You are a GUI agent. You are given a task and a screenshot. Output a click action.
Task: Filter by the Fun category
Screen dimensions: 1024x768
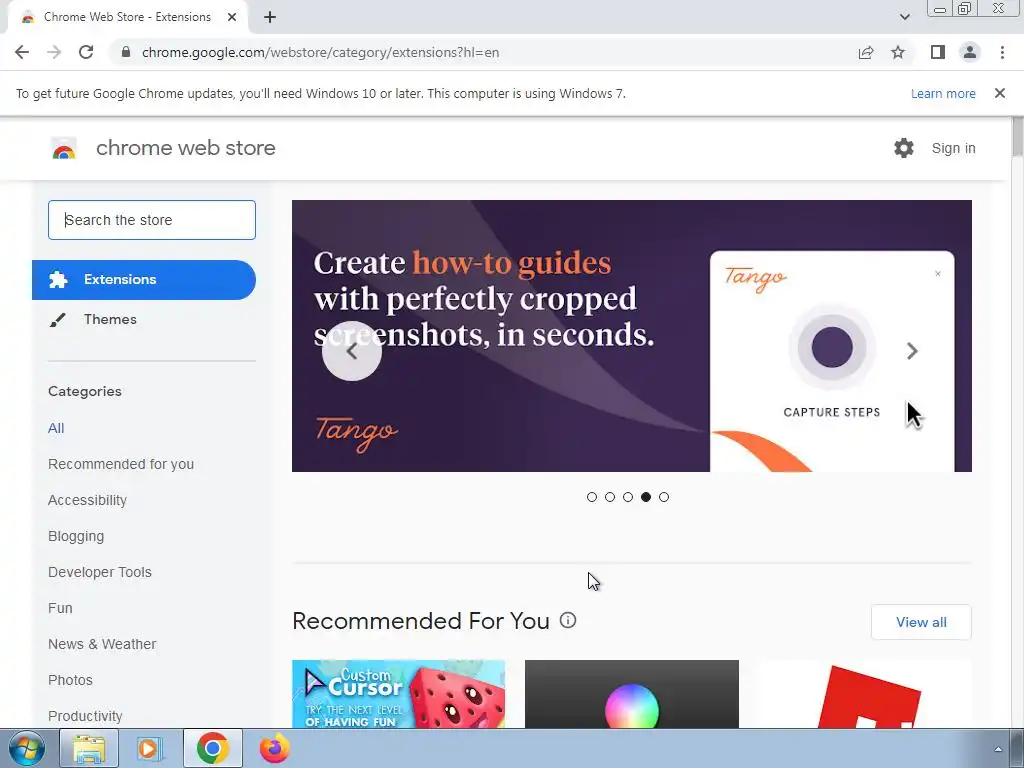60,608
